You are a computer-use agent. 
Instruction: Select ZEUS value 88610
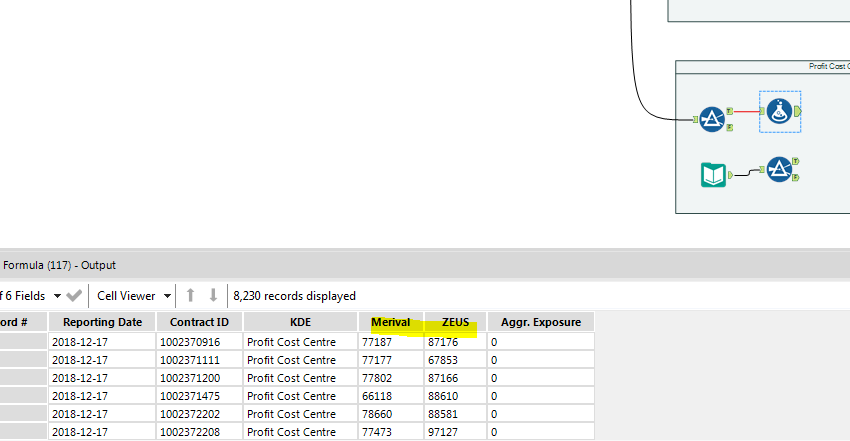(x=455, y=396)
